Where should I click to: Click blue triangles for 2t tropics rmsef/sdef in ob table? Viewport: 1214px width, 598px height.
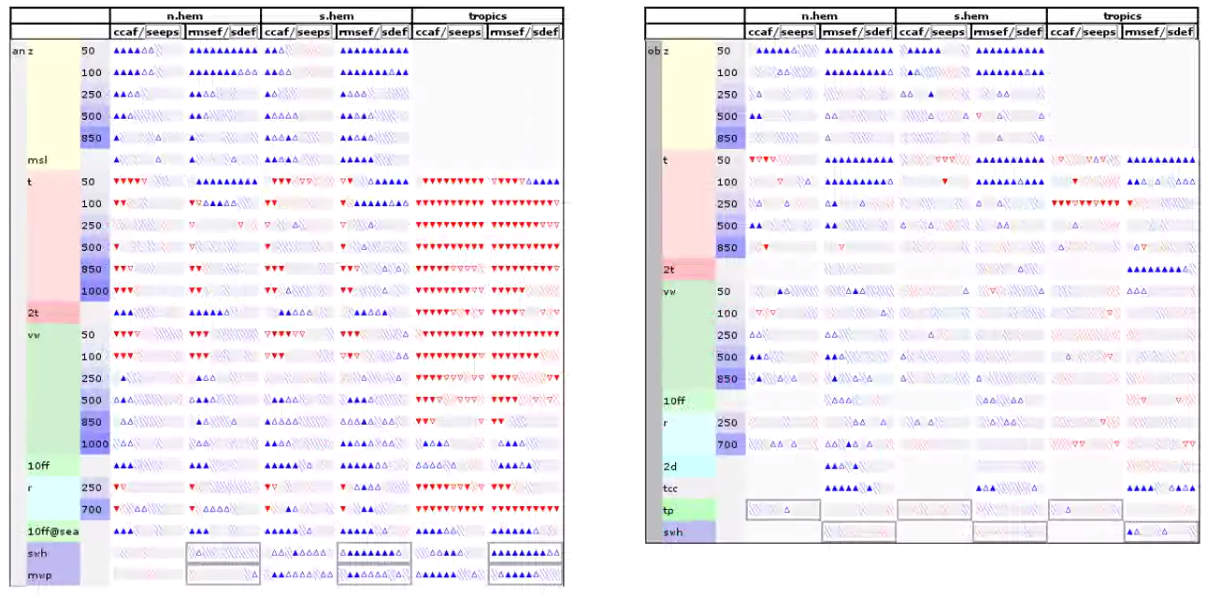[1160, 269]
